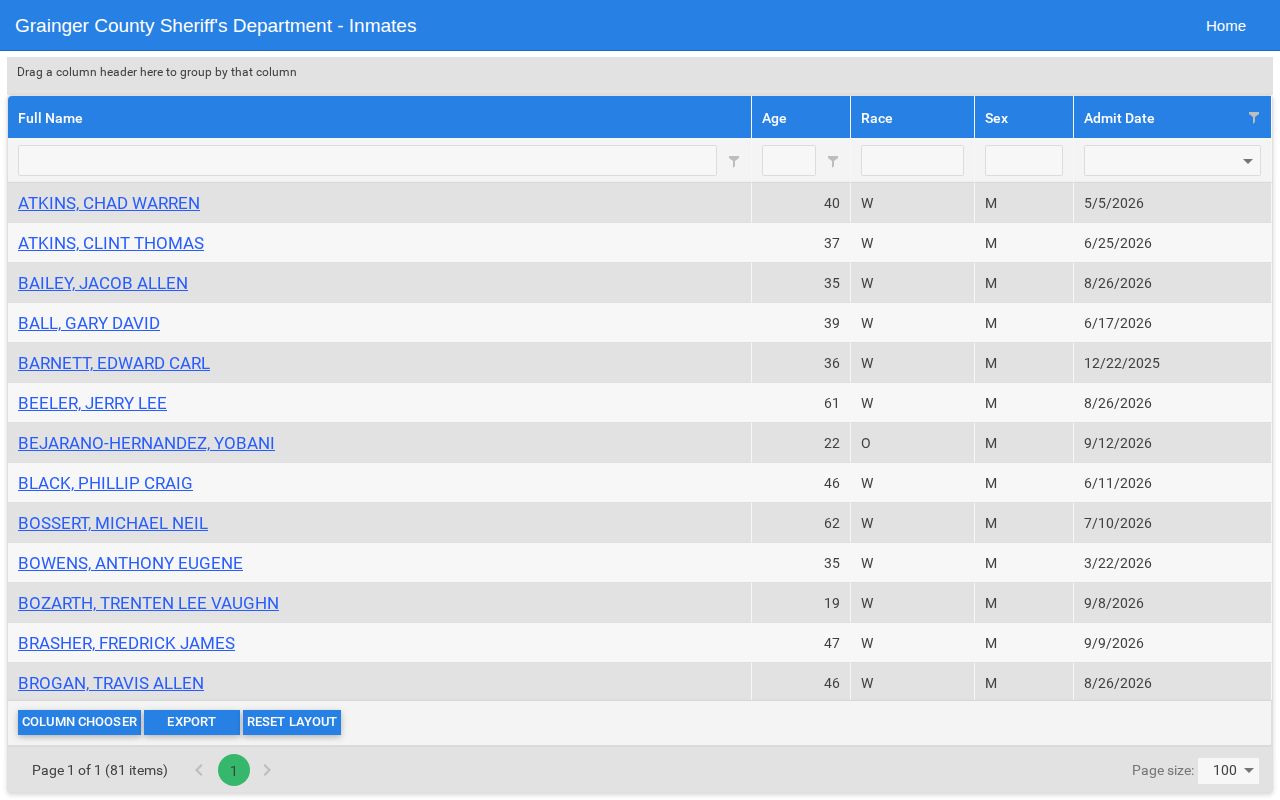The width and height of the screenshot is (1280, 800).
Task: Select page 1 in the pager
Action: tap(234, 770)
